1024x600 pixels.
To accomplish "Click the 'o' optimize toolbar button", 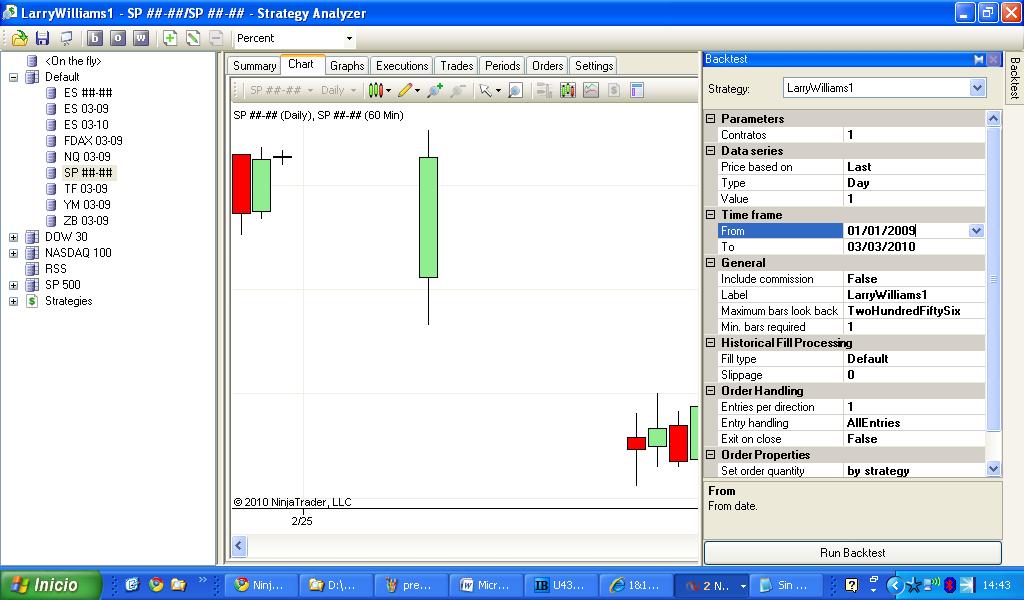I will pyautogui.click(x=118, y=38).
